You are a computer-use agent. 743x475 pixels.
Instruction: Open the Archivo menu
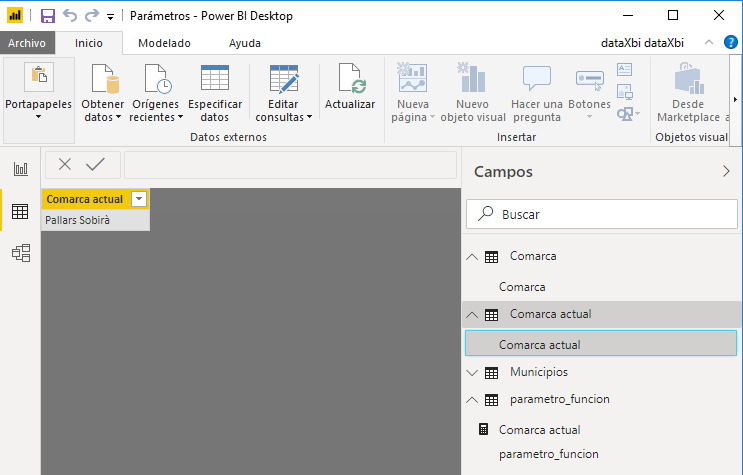pyautogui.click(x=26, y=43)
